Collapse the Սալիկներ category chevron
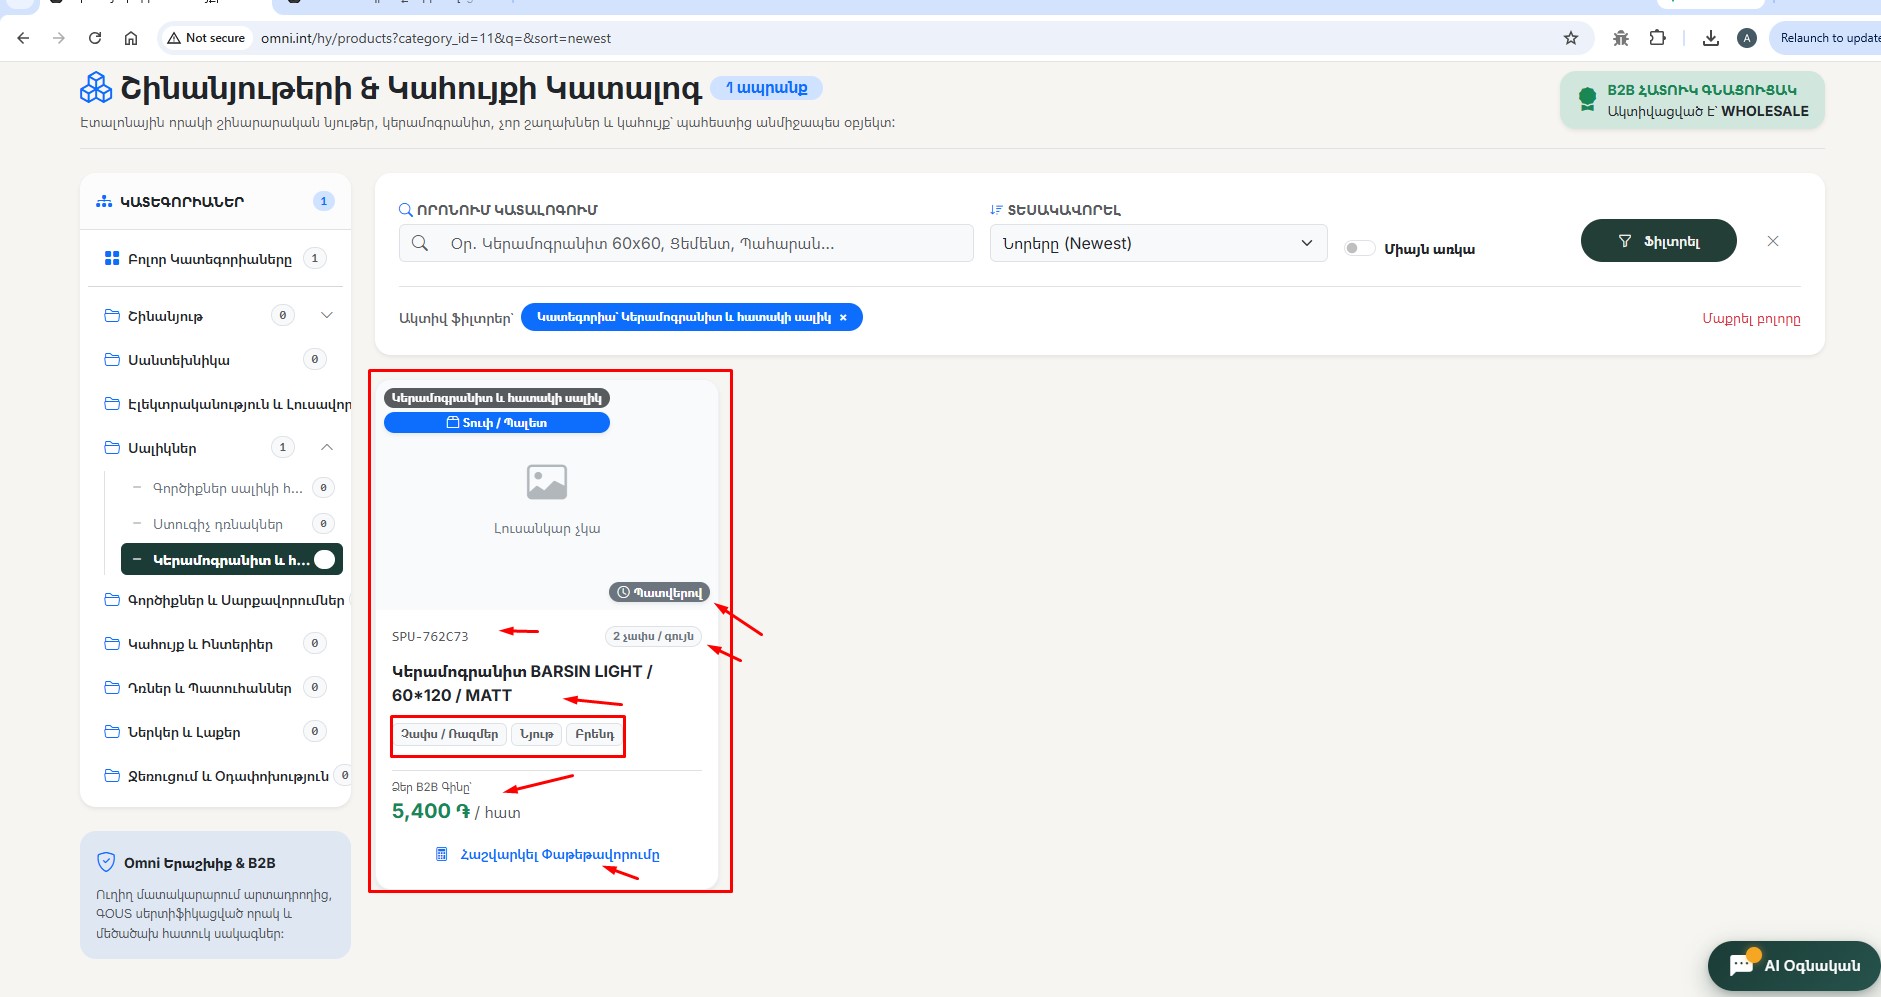The width and height of the screenshot is (1881, 997). pos(326,447)
